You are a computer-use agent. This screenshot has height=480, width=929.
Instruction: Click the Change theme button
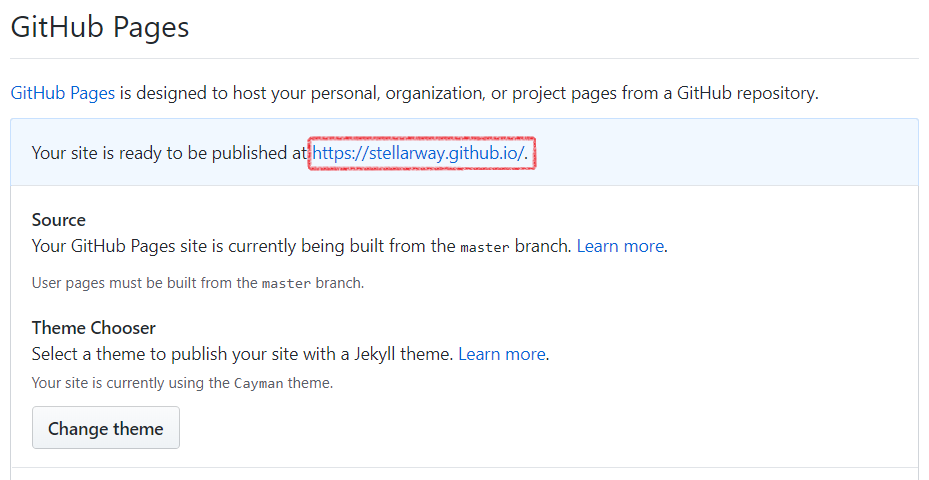click(x=105, y=428)
